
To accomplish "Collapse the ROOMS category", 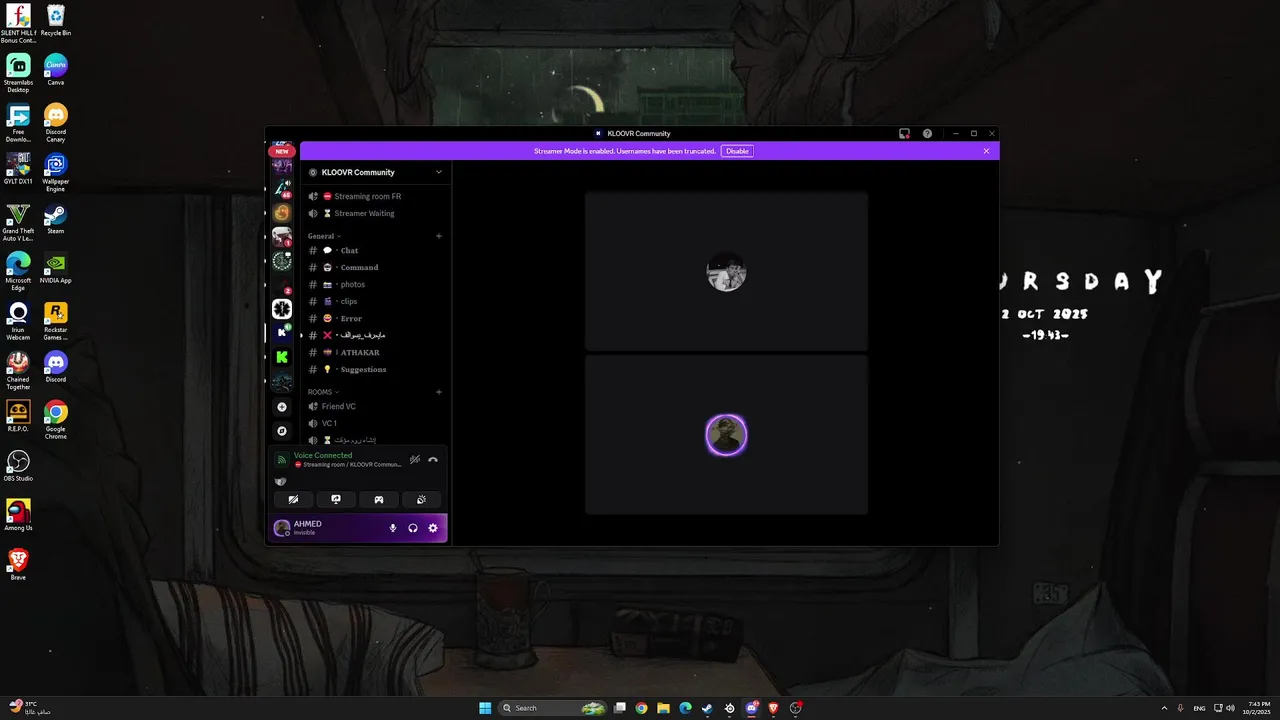I will pyautogui.click(x=323, y=392).
